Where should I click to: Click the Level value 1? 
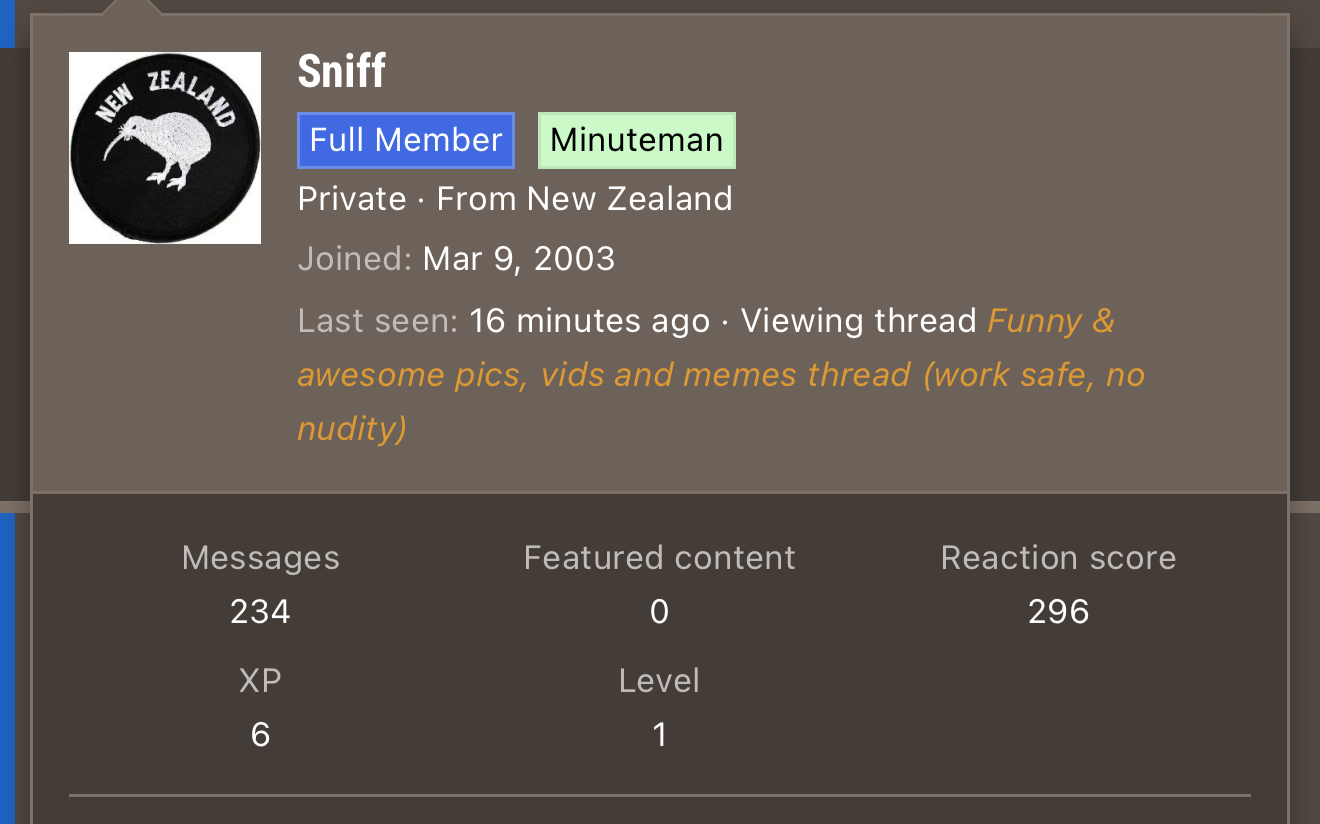[659, 735]
